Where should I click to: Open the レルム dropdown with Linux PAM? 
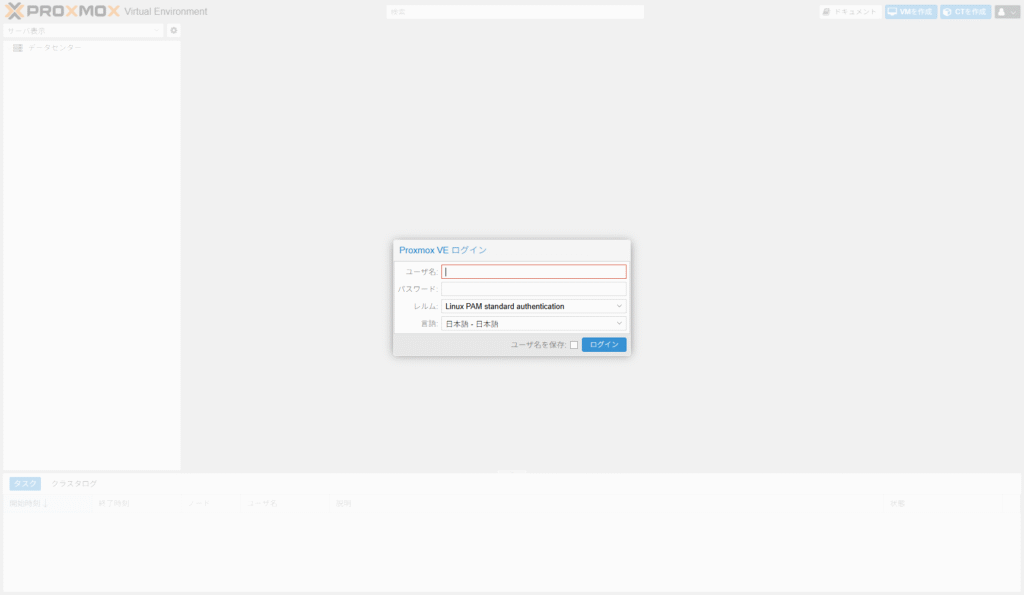pos(533,306)
